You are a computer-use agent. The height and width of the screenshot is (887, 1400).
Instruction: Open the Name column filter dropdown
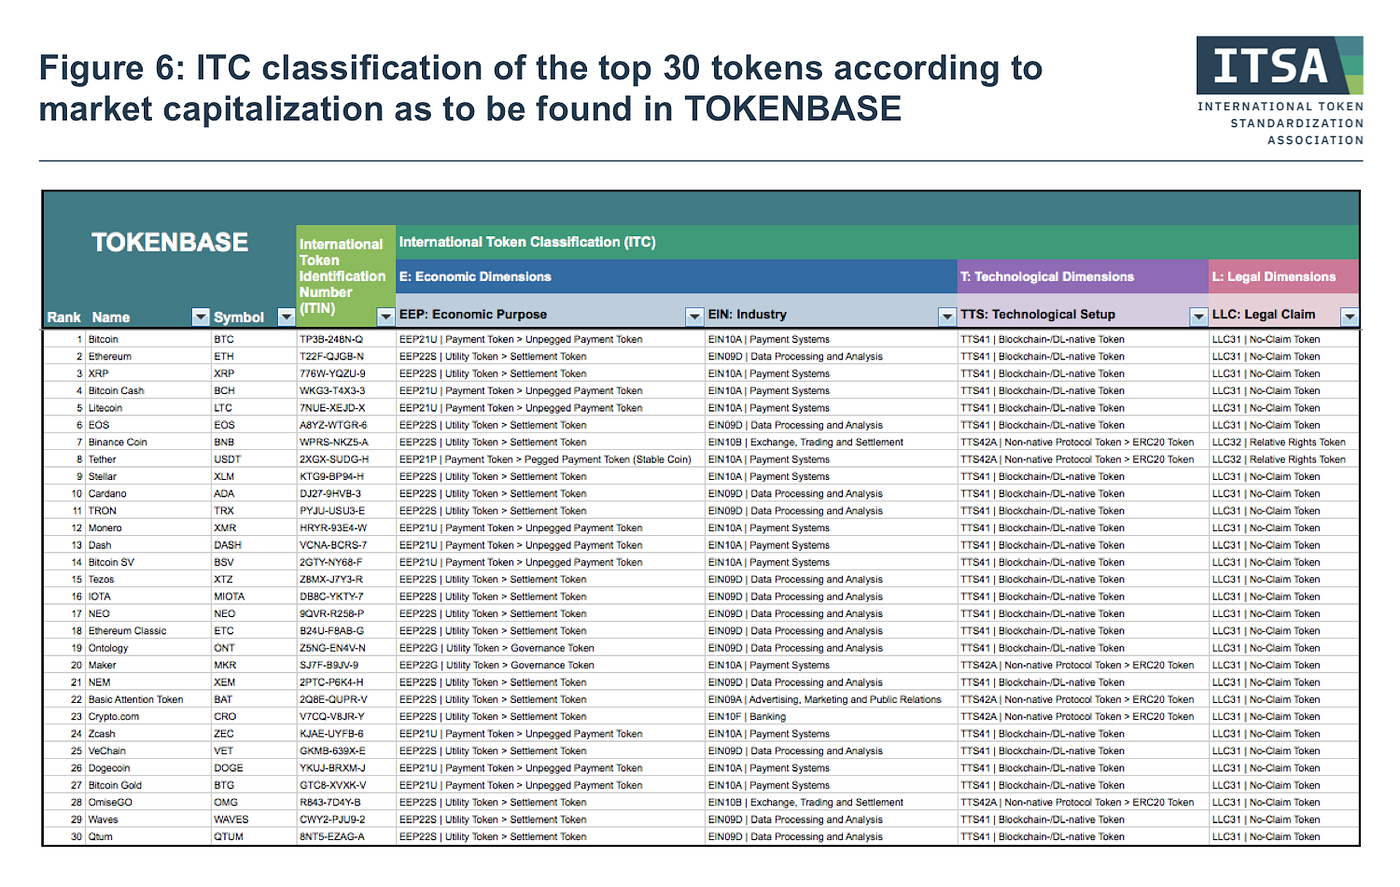[x=200, y=317]
